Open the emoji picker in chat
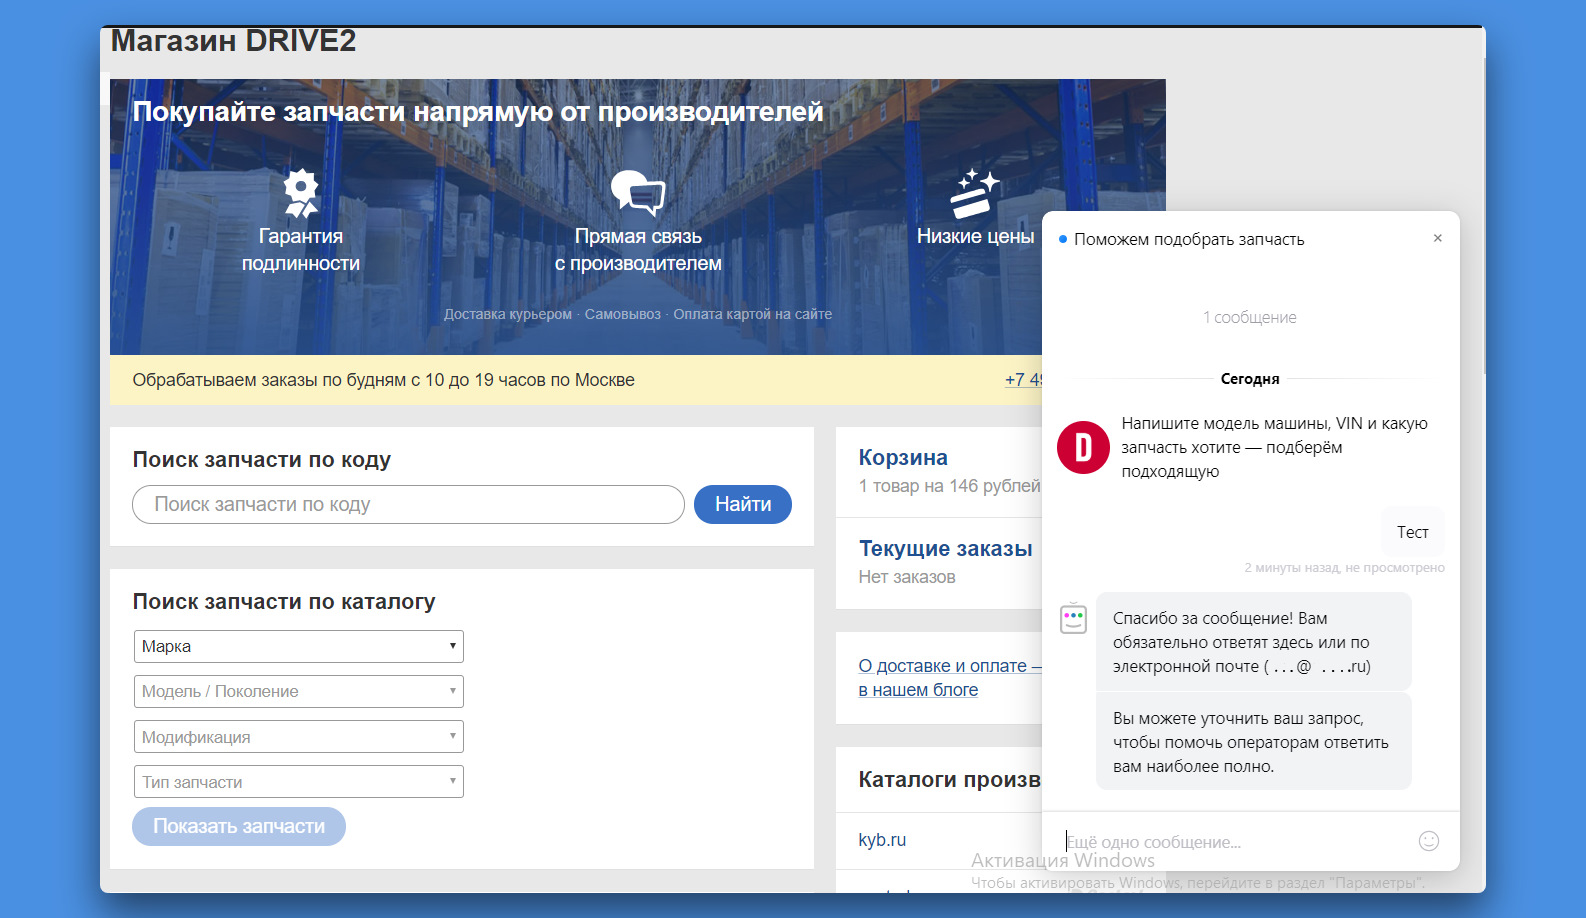Viewport: 1586px width, 918px height. click(x=1429, y=841)
